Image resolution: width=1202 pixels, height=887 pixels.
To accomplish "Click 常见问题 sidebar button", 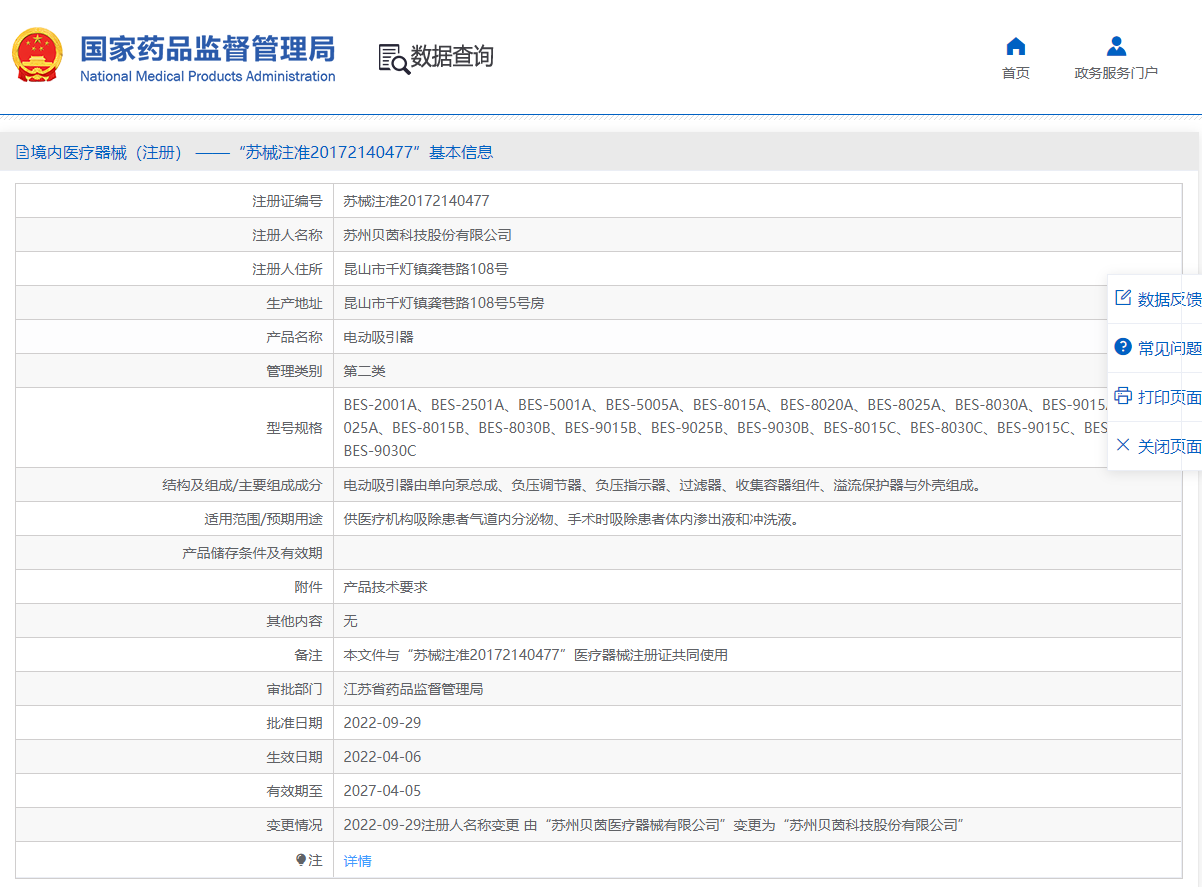I will tap(1155, 348).
